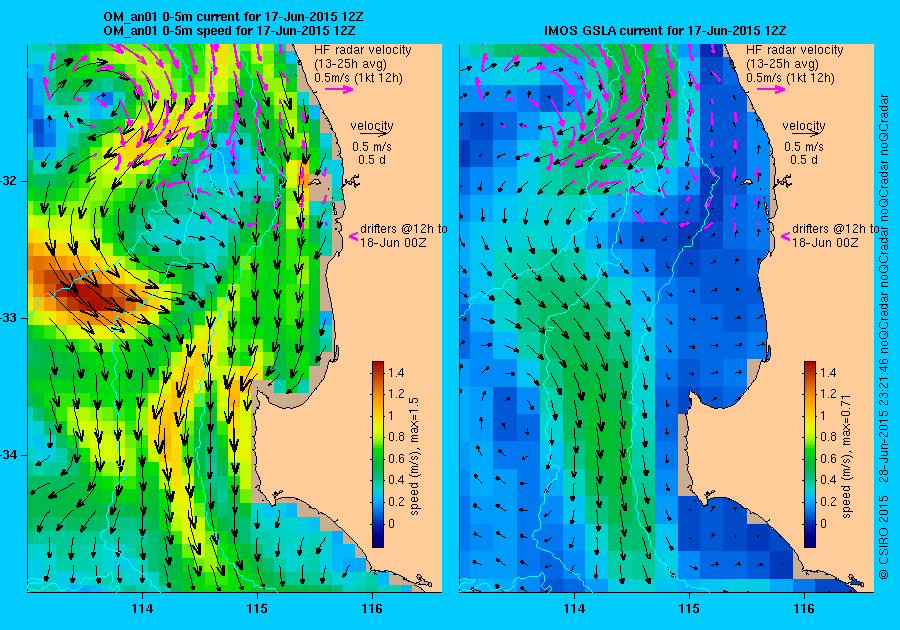Click longitude label 115 on the right map

pos(689,609)
